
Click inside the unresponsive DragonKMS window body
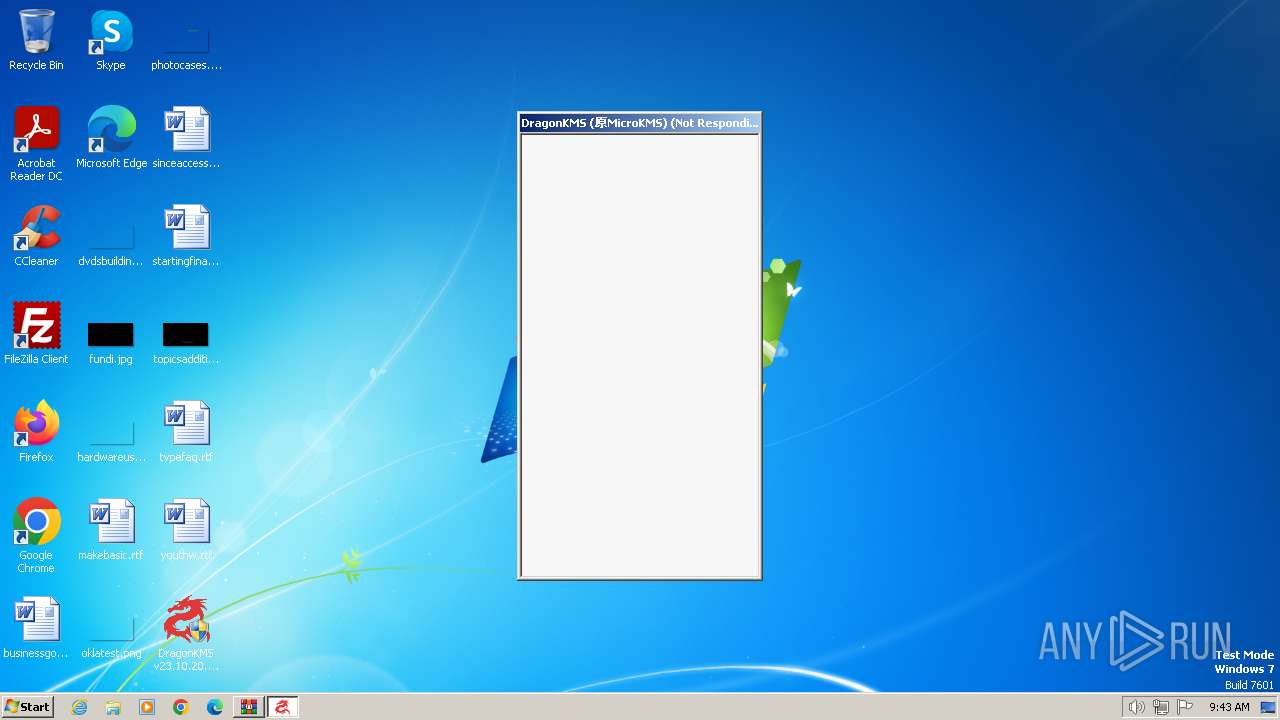point(640,355)
